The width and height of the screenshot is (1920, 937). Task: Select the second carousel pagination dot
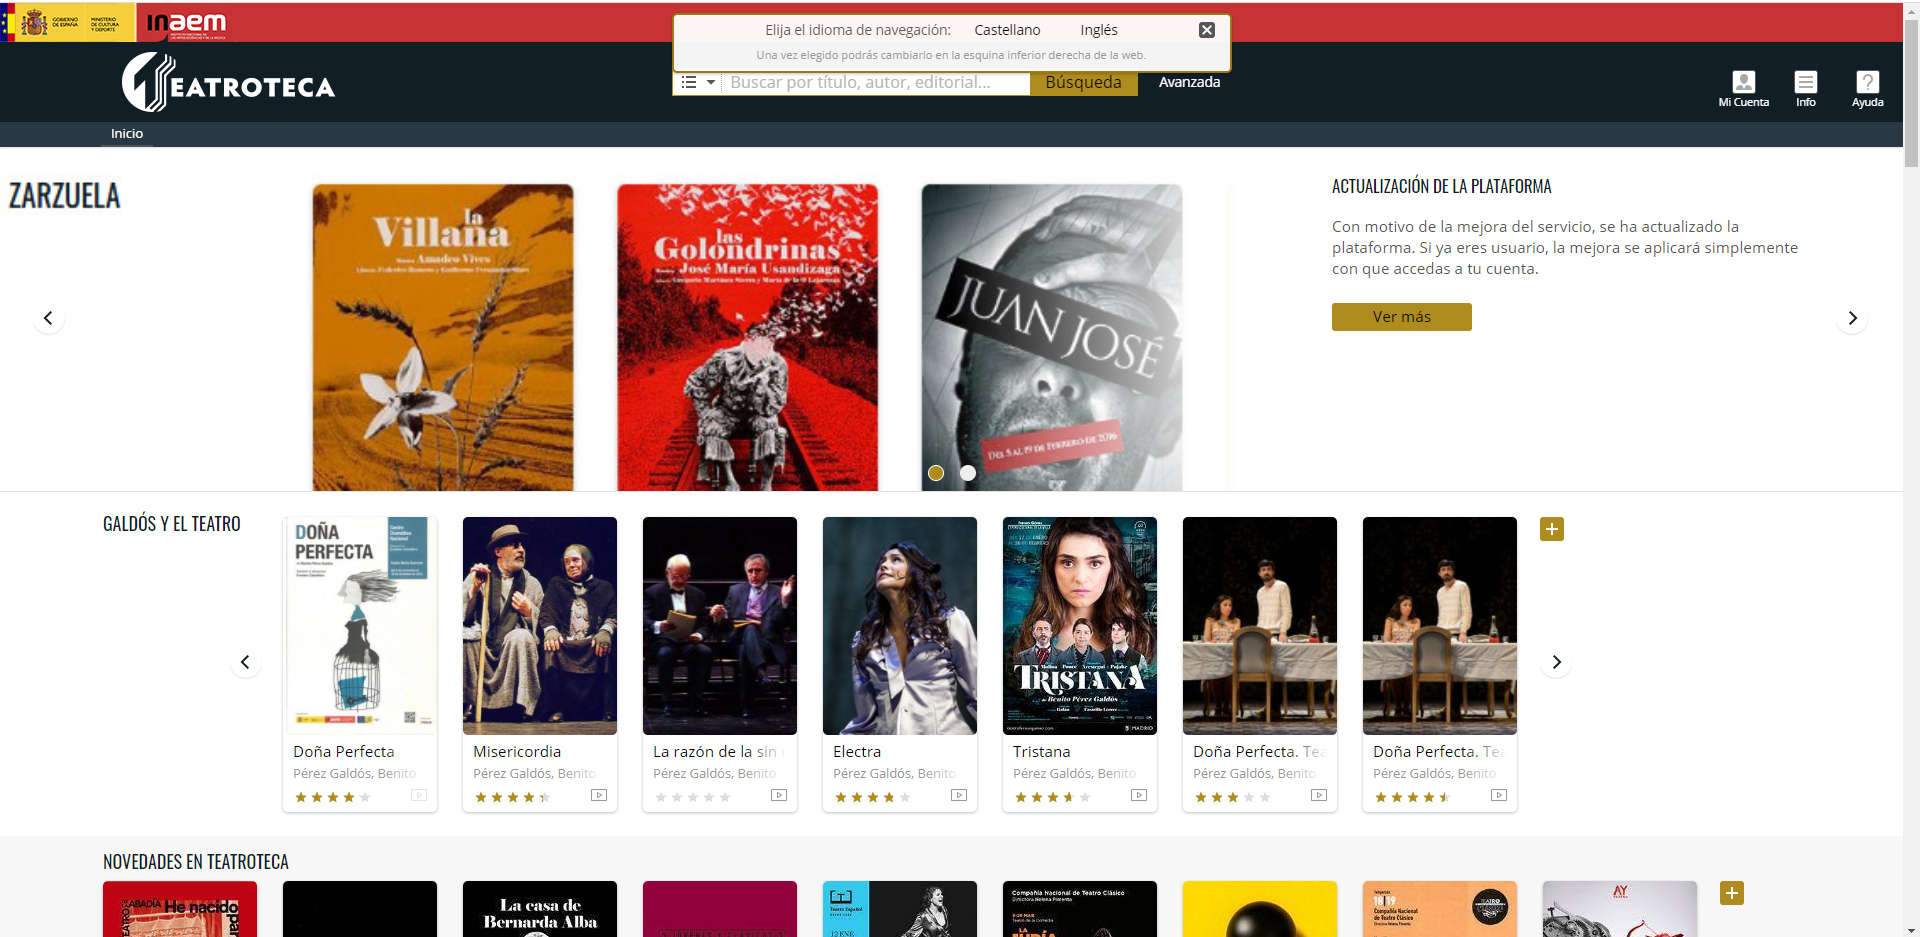click(968, 473)
